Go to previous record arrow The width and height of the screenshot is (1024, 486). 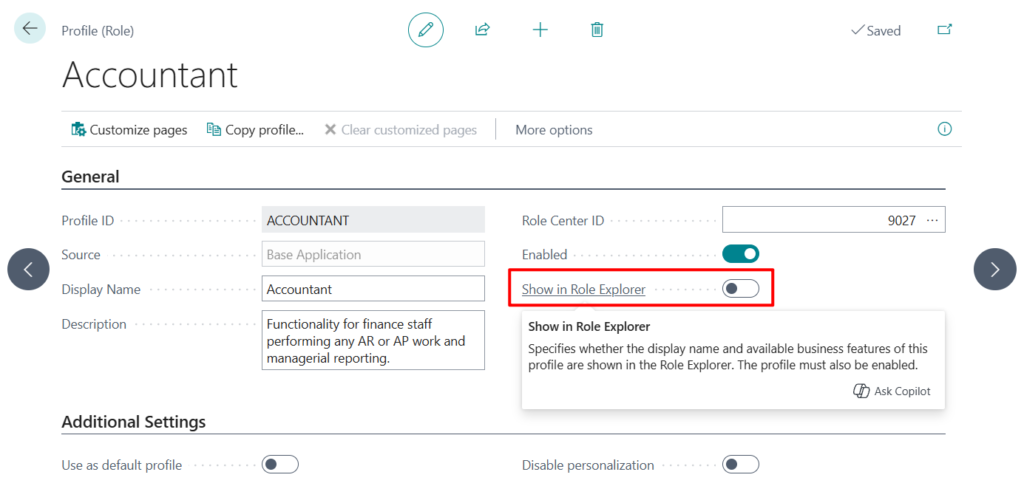pyautogui.click(x=28, y=269)
